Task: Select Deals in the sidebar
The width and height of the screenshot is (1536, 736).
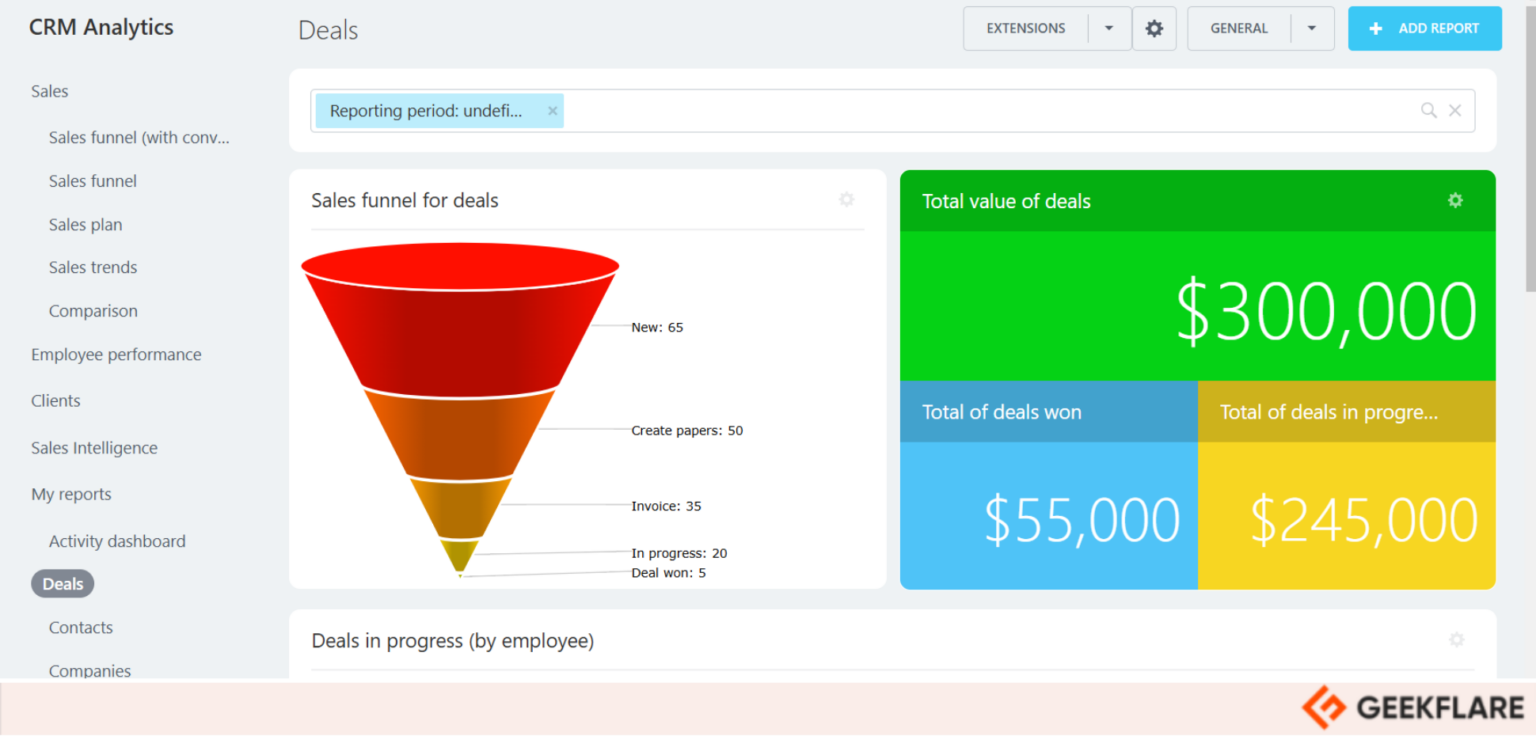Action: pos(63,584)
